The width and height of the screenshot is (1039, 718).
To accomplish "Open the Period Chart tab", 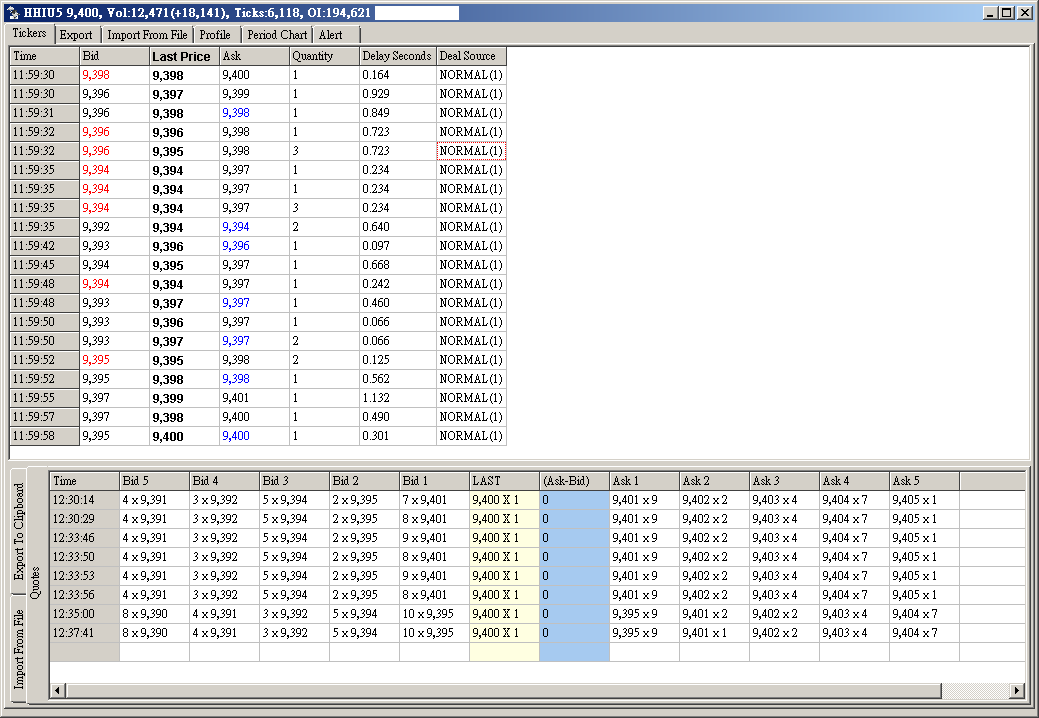I will [276, 34].
